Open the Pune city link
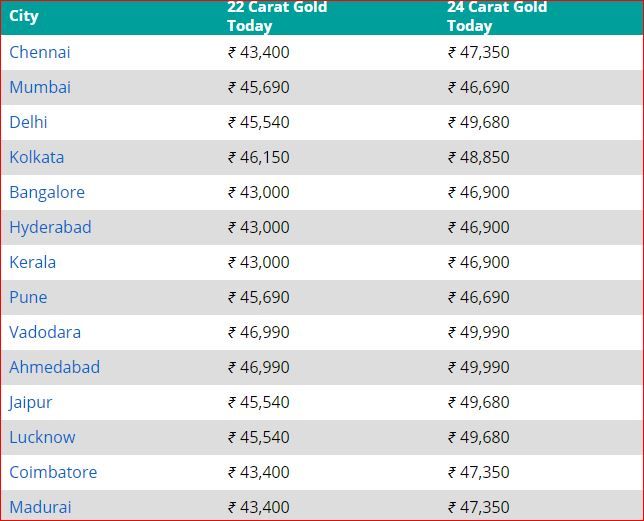Image resolution: width=644 pixels, height=521 pixels. 28,297
